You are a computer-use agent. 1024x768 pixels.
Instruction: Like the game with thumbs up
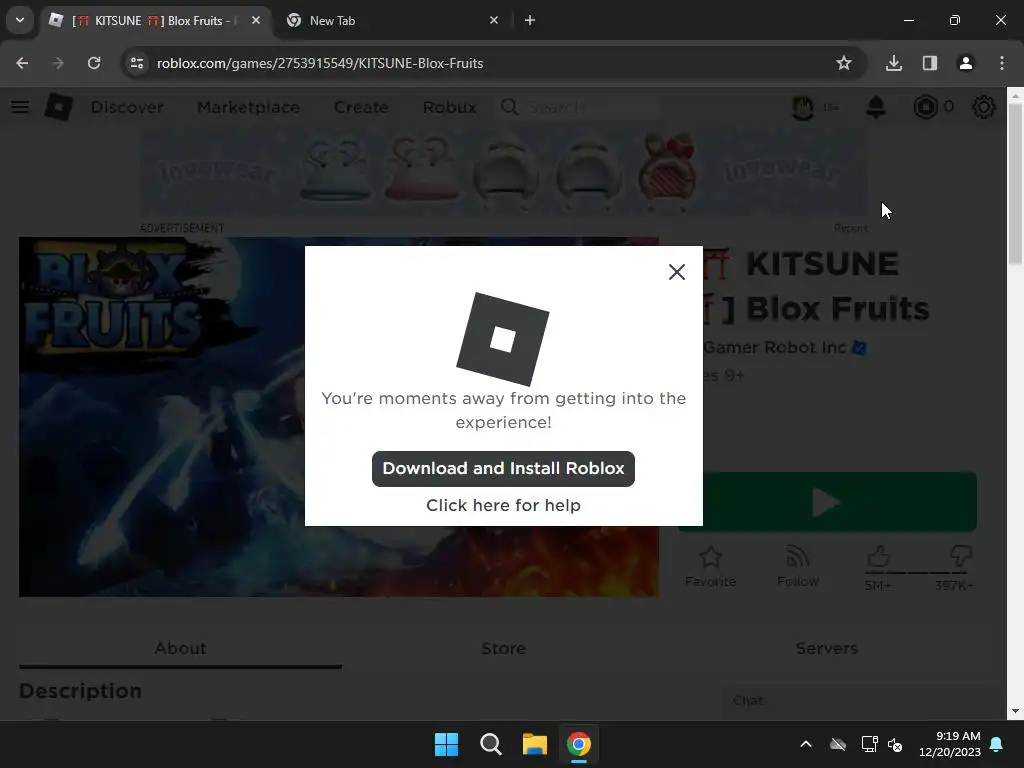pyautogui.click(x=878, y=556)
